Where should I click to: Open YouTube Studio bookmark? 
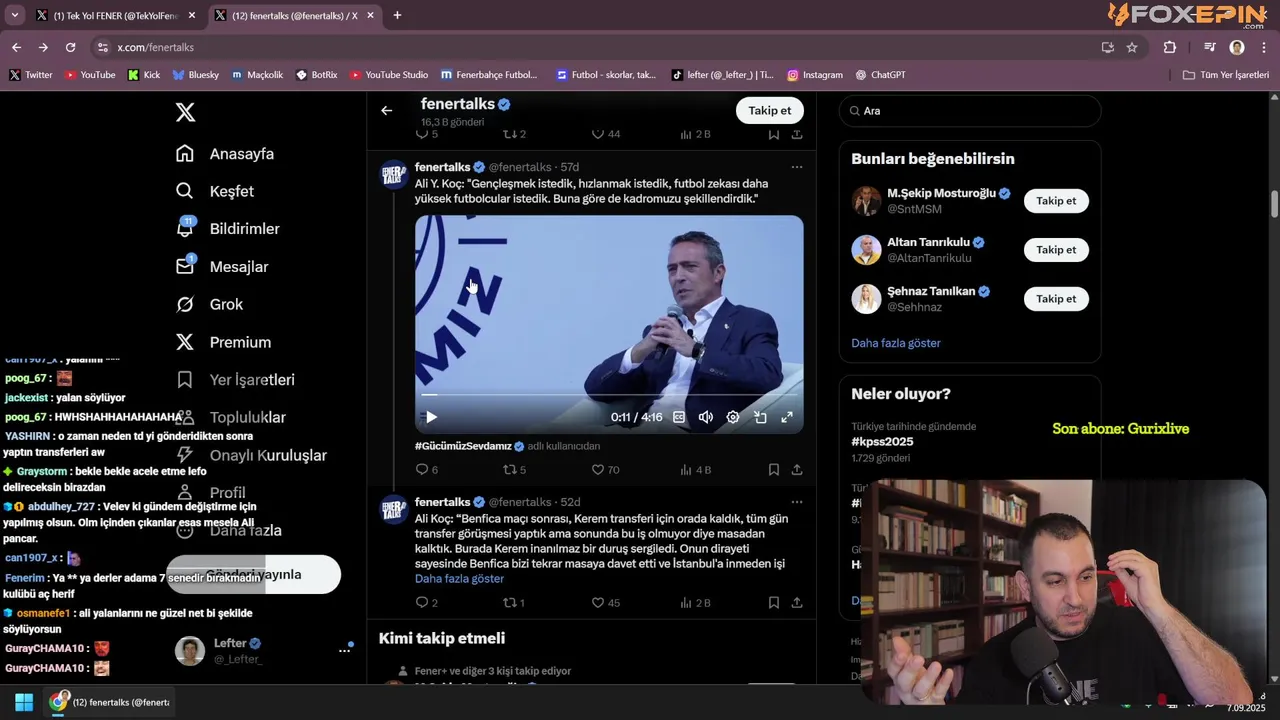click(x=389, y=75)
